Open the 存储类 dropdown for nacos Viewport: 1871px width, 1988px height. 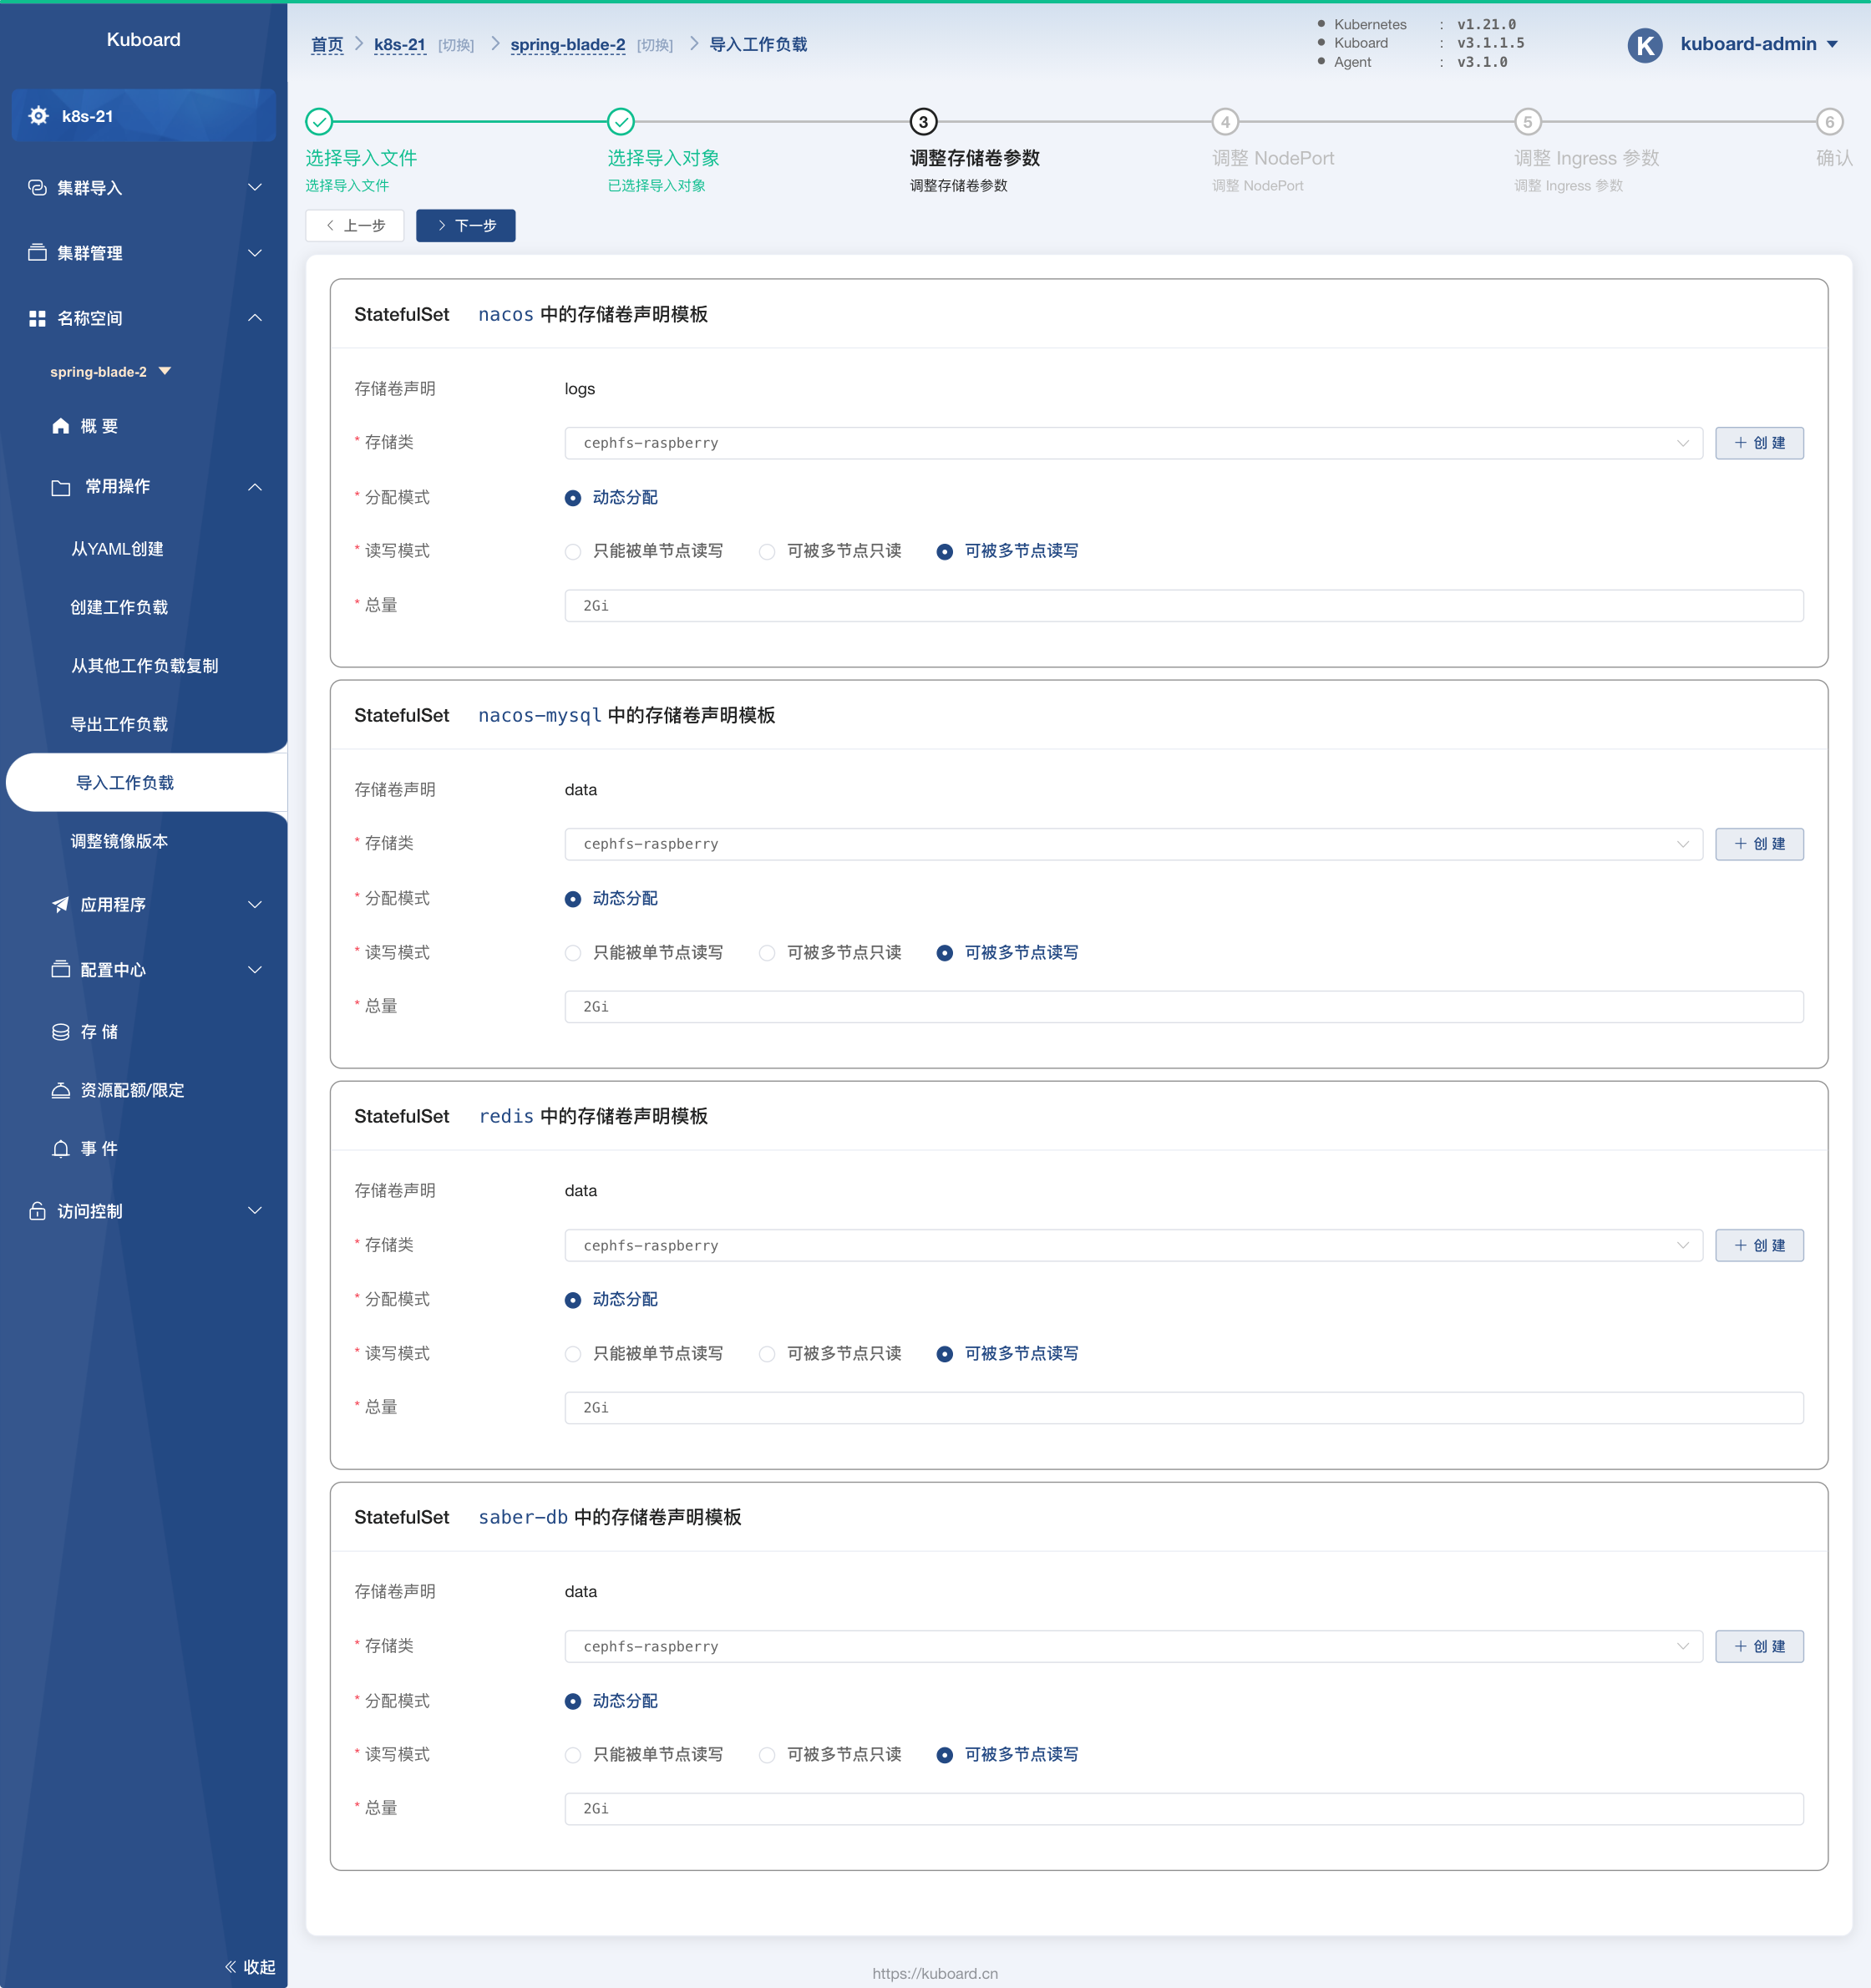[1132, 443]
